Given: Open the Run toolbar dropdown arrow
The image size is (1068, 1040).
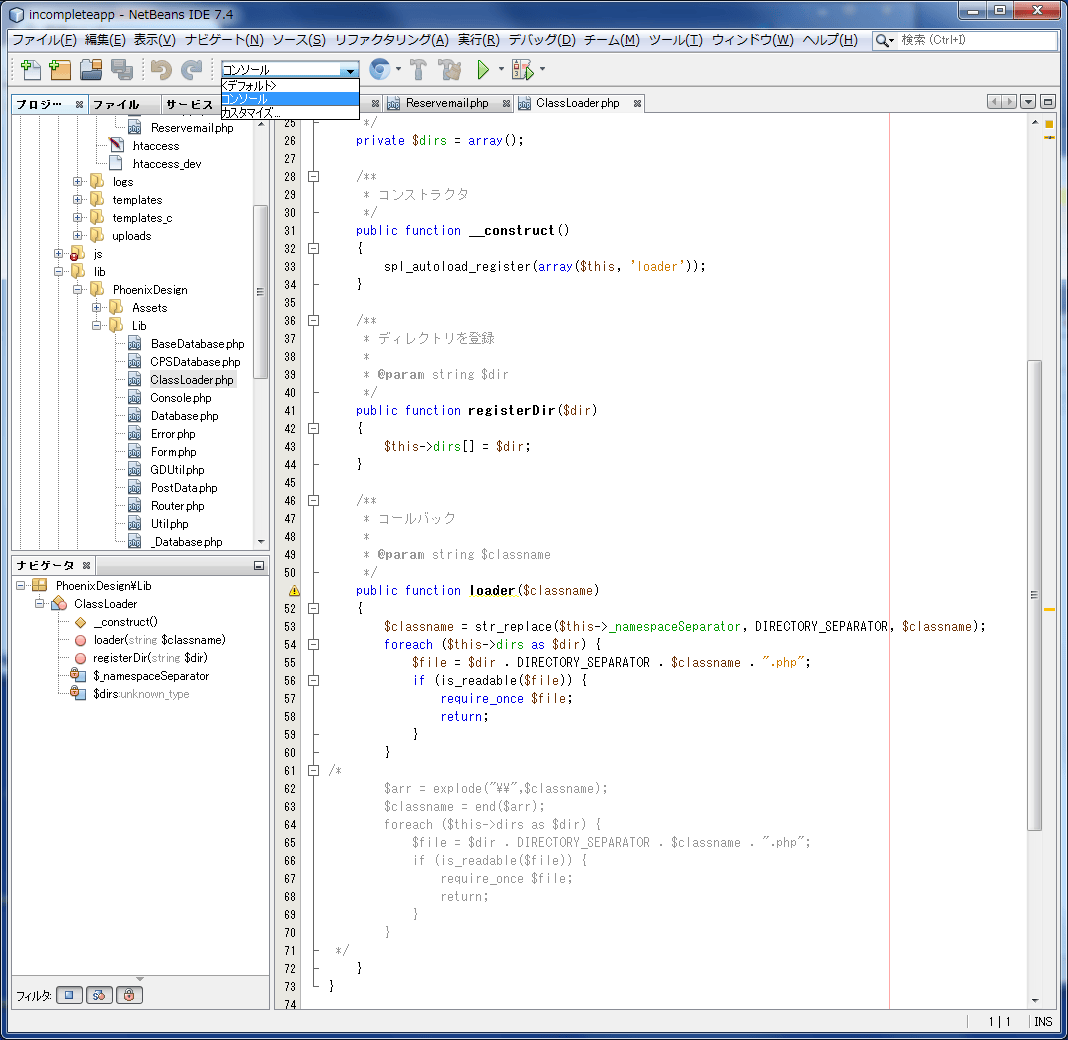Looking at the screenshot, I should coord(501,69).
